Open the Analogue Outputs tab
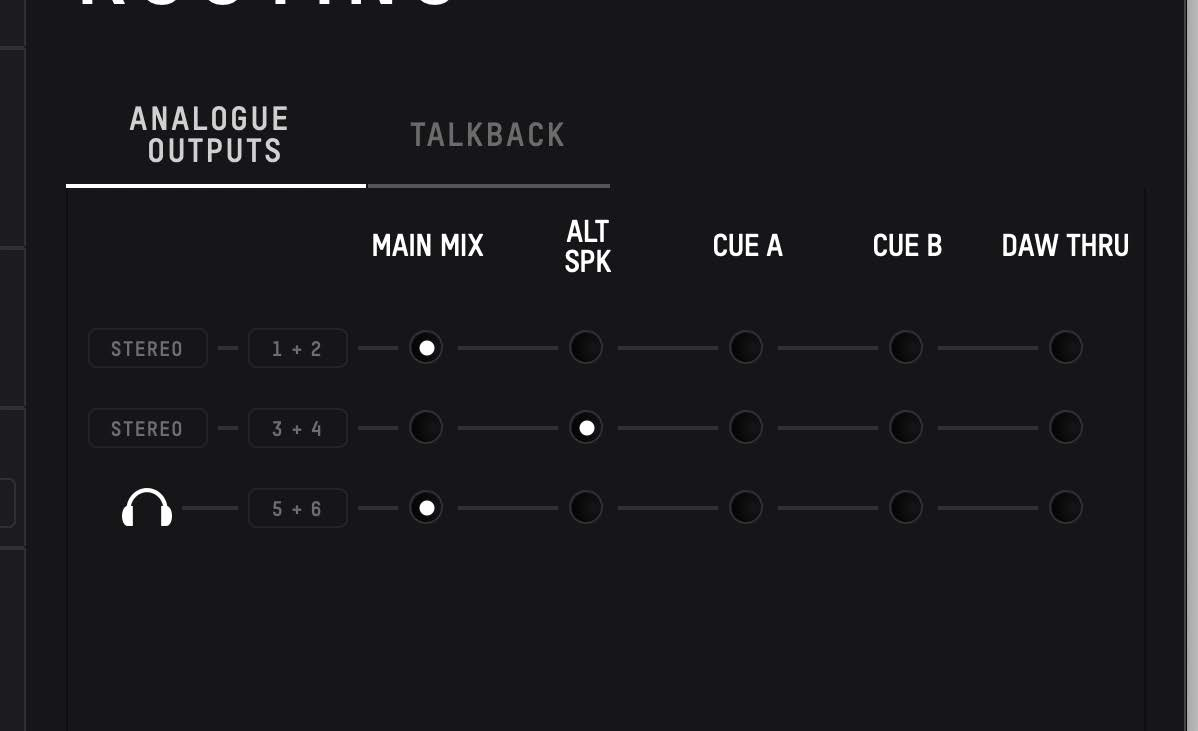Image resolution: width=1198 pixels, height=731 pixels. (x=209, y=135)
